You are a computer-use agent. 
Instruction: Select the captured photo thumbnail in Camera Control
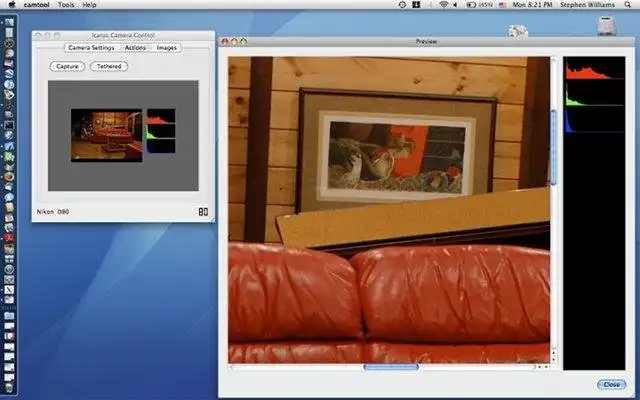[107, 135]
